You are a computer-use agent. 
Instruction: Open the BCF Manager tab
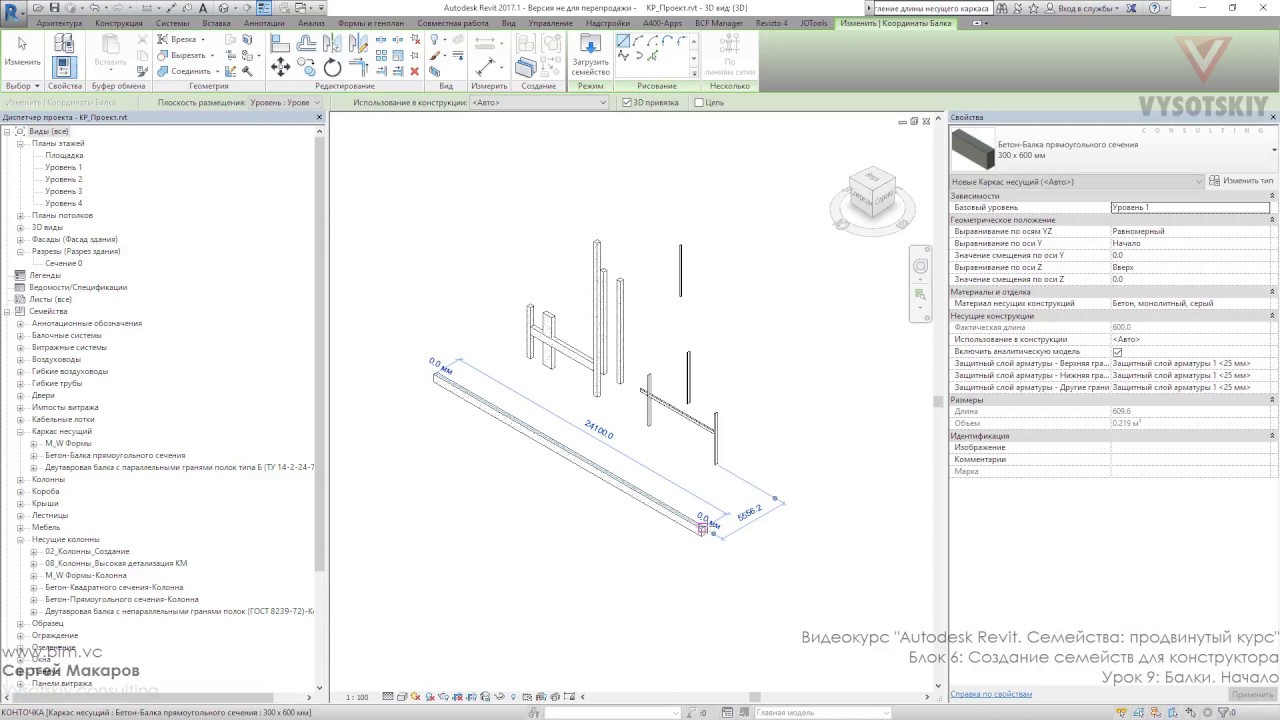coord(719,23)
